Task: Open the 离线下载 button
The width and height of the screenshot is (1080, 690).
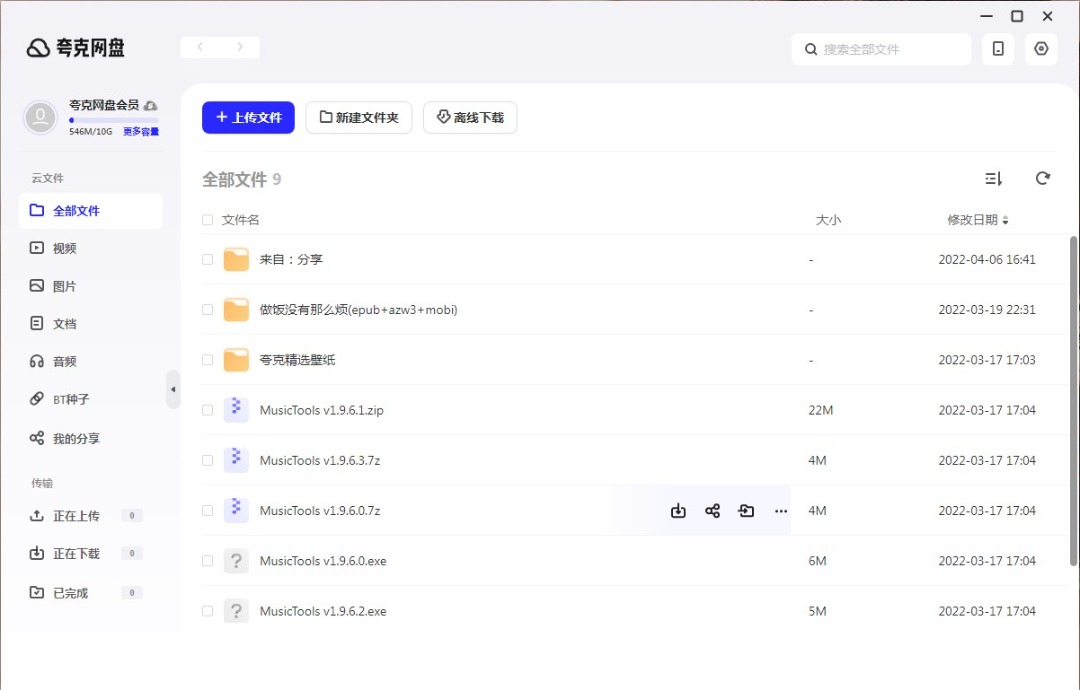Action: tap(470, 117)
